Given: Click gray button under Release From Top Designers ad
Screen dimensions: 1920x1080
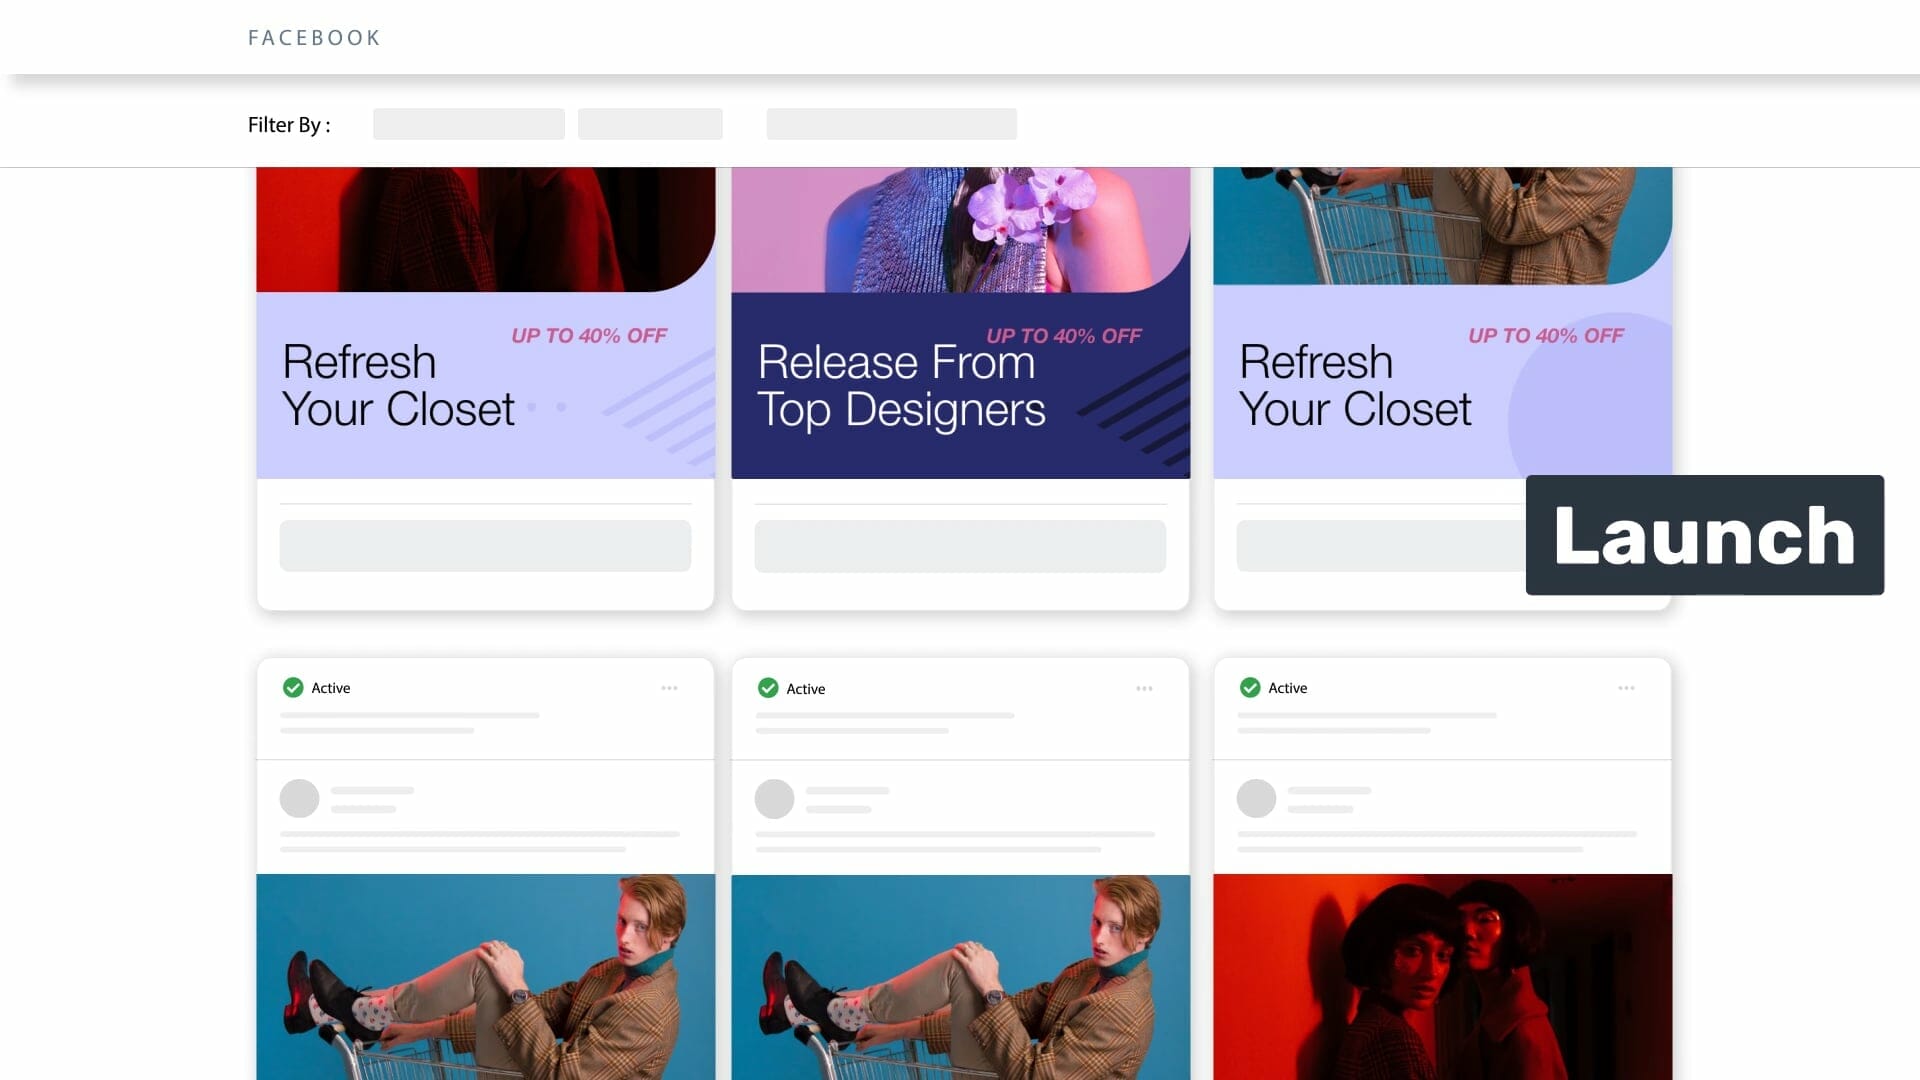Looking at the screenshot, I should point(960,546).
